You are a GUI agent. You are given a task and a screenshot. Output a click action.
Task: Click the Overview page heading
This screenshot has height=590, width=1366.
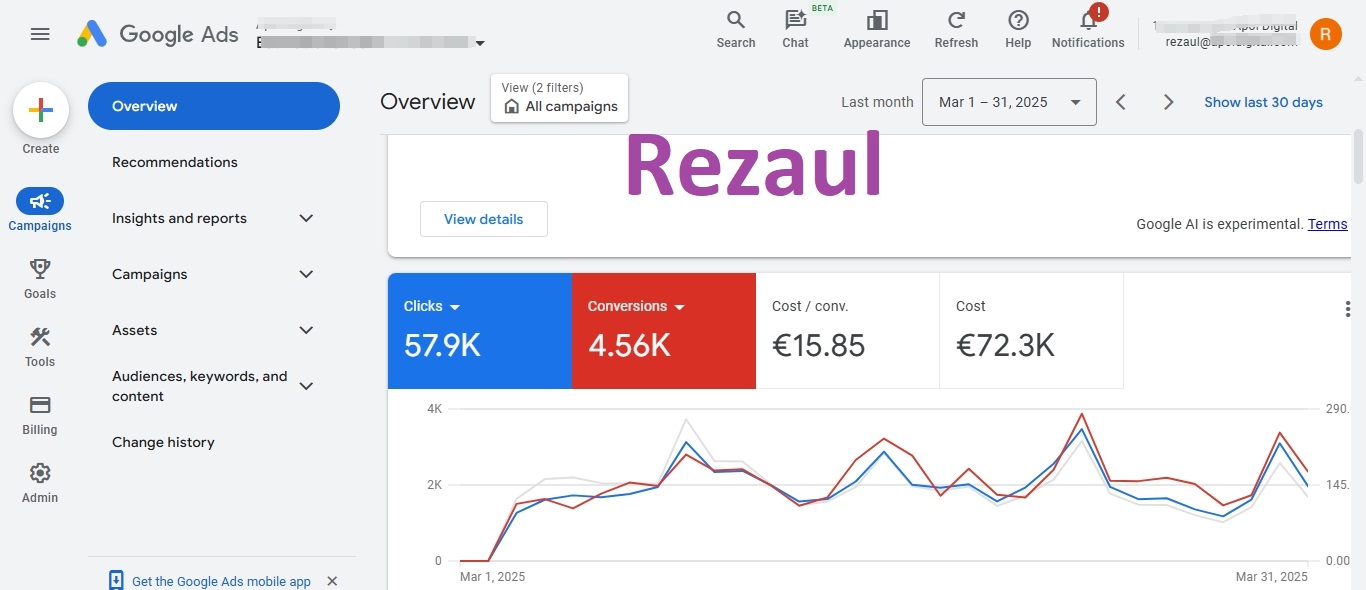(428, 102)
